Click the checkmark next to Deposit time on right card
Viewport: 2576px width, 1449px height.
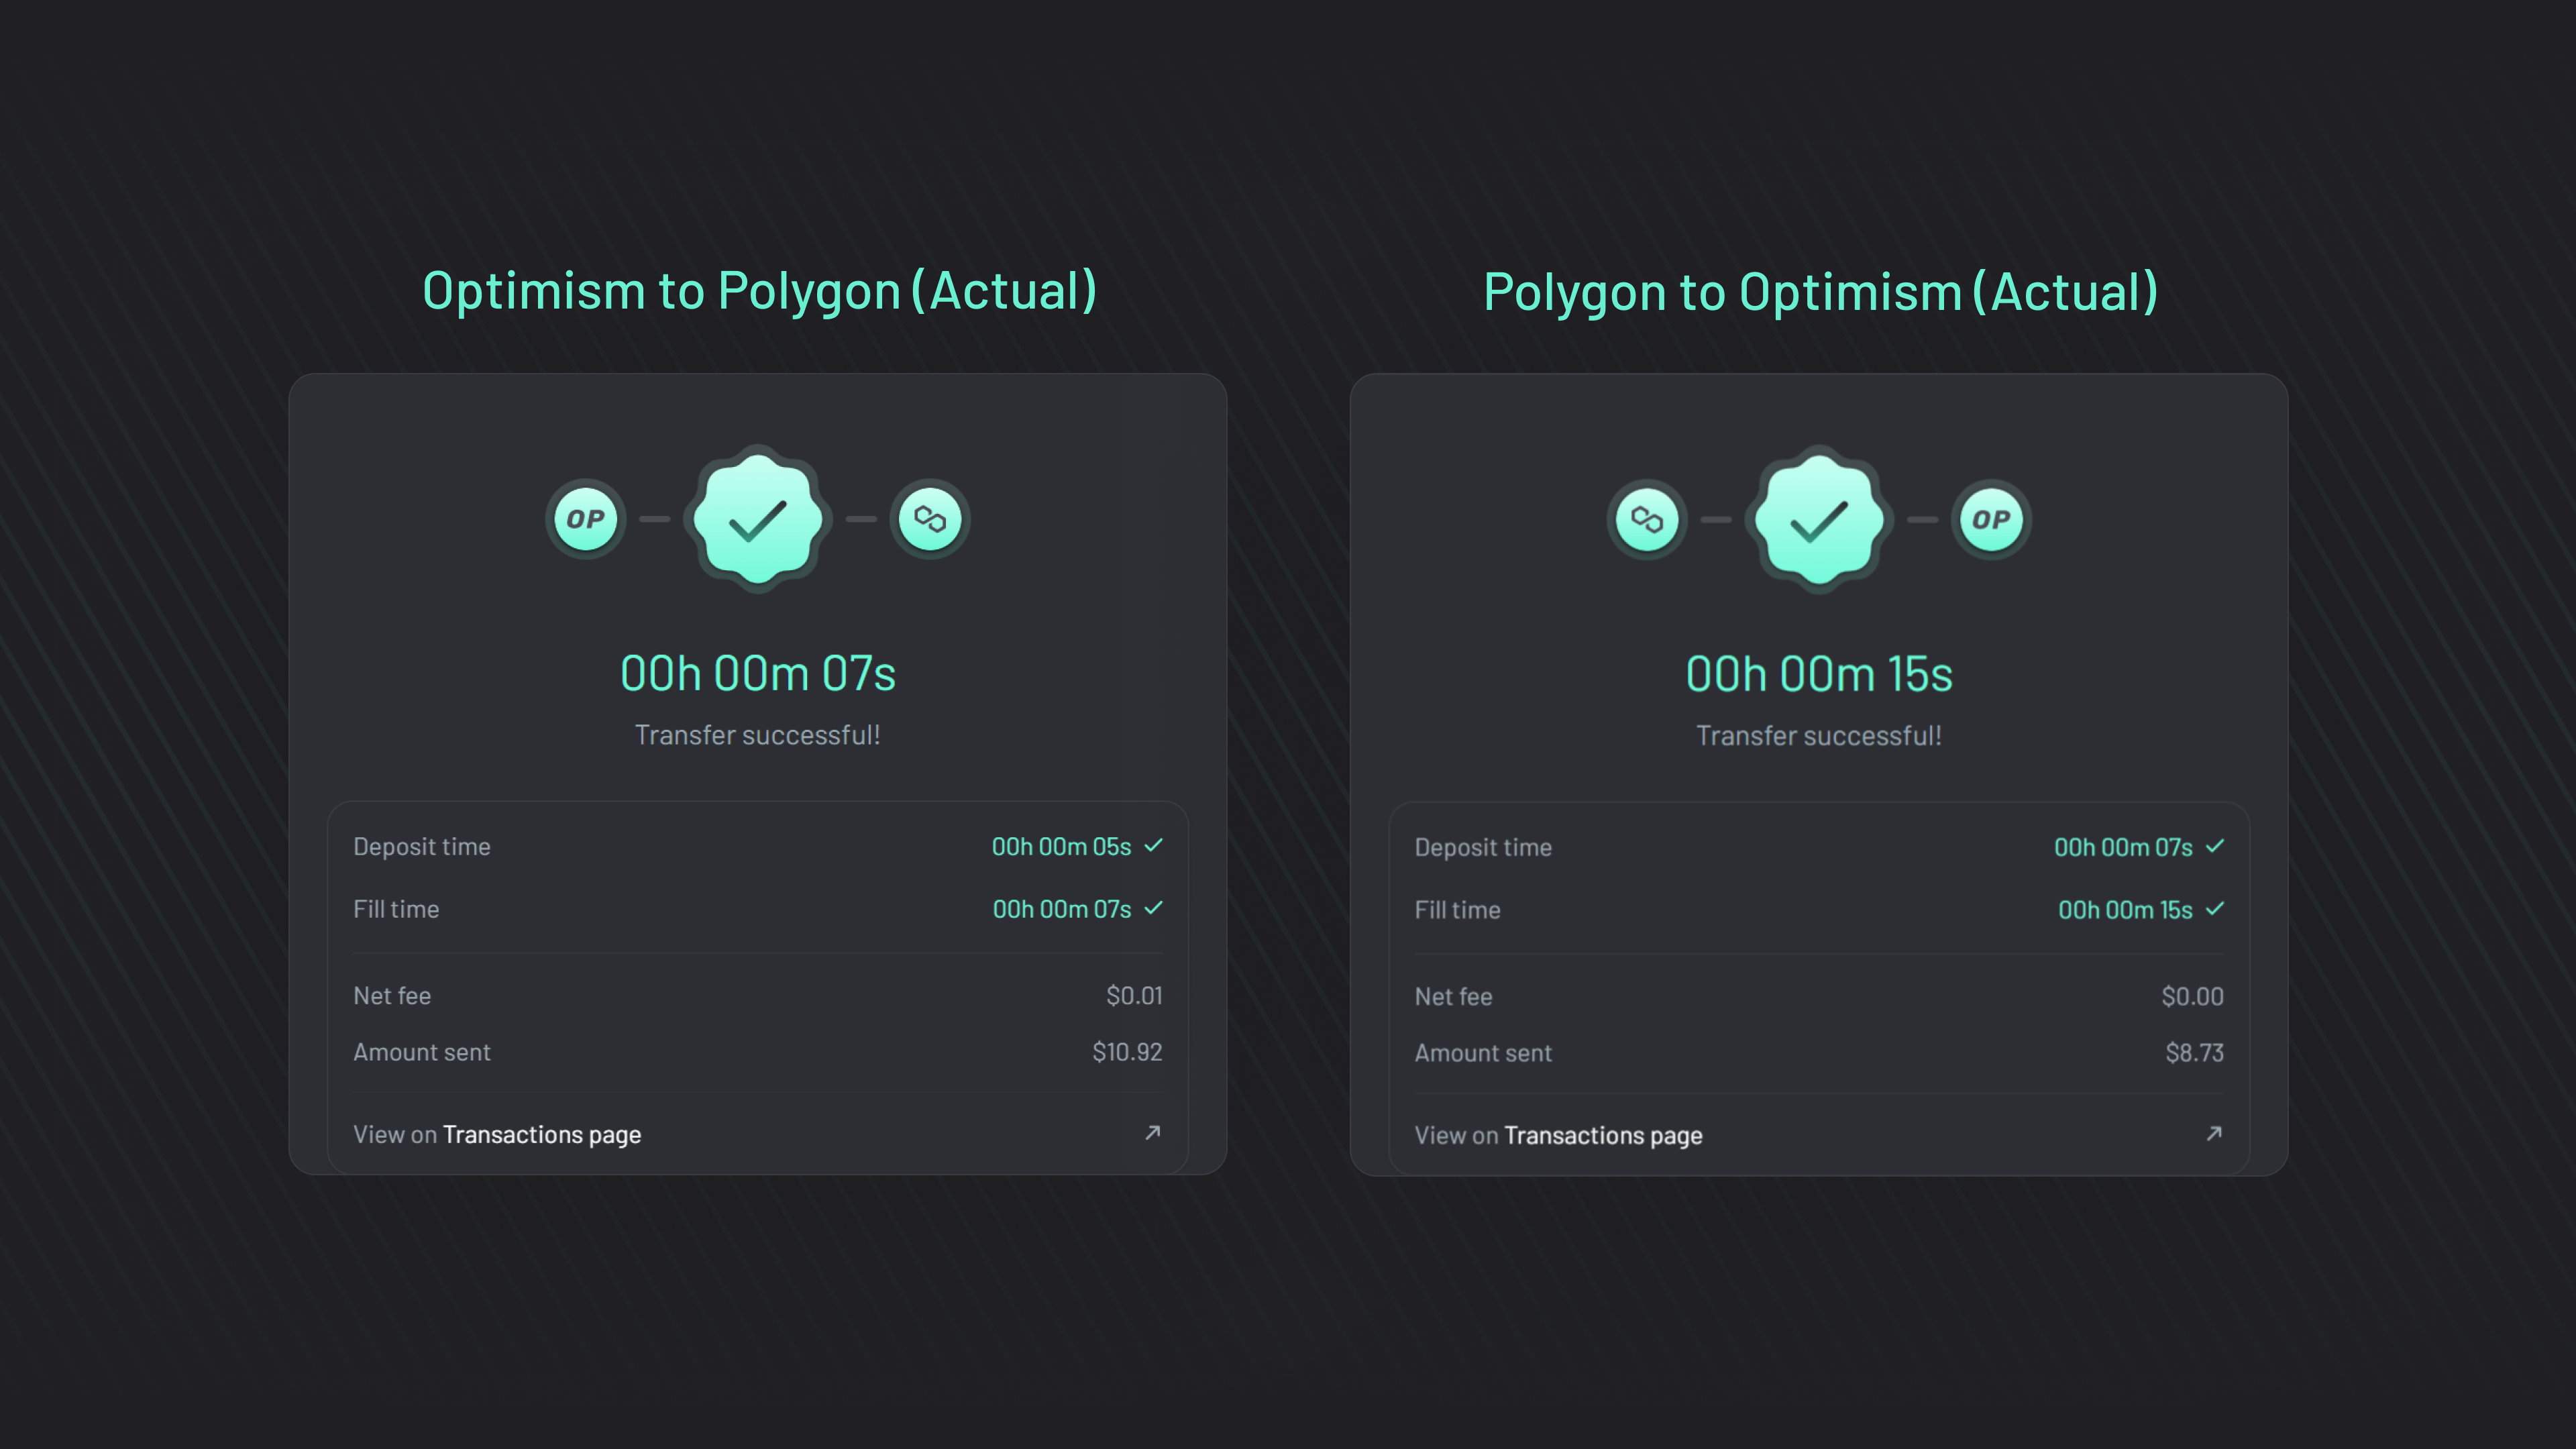2216,846
